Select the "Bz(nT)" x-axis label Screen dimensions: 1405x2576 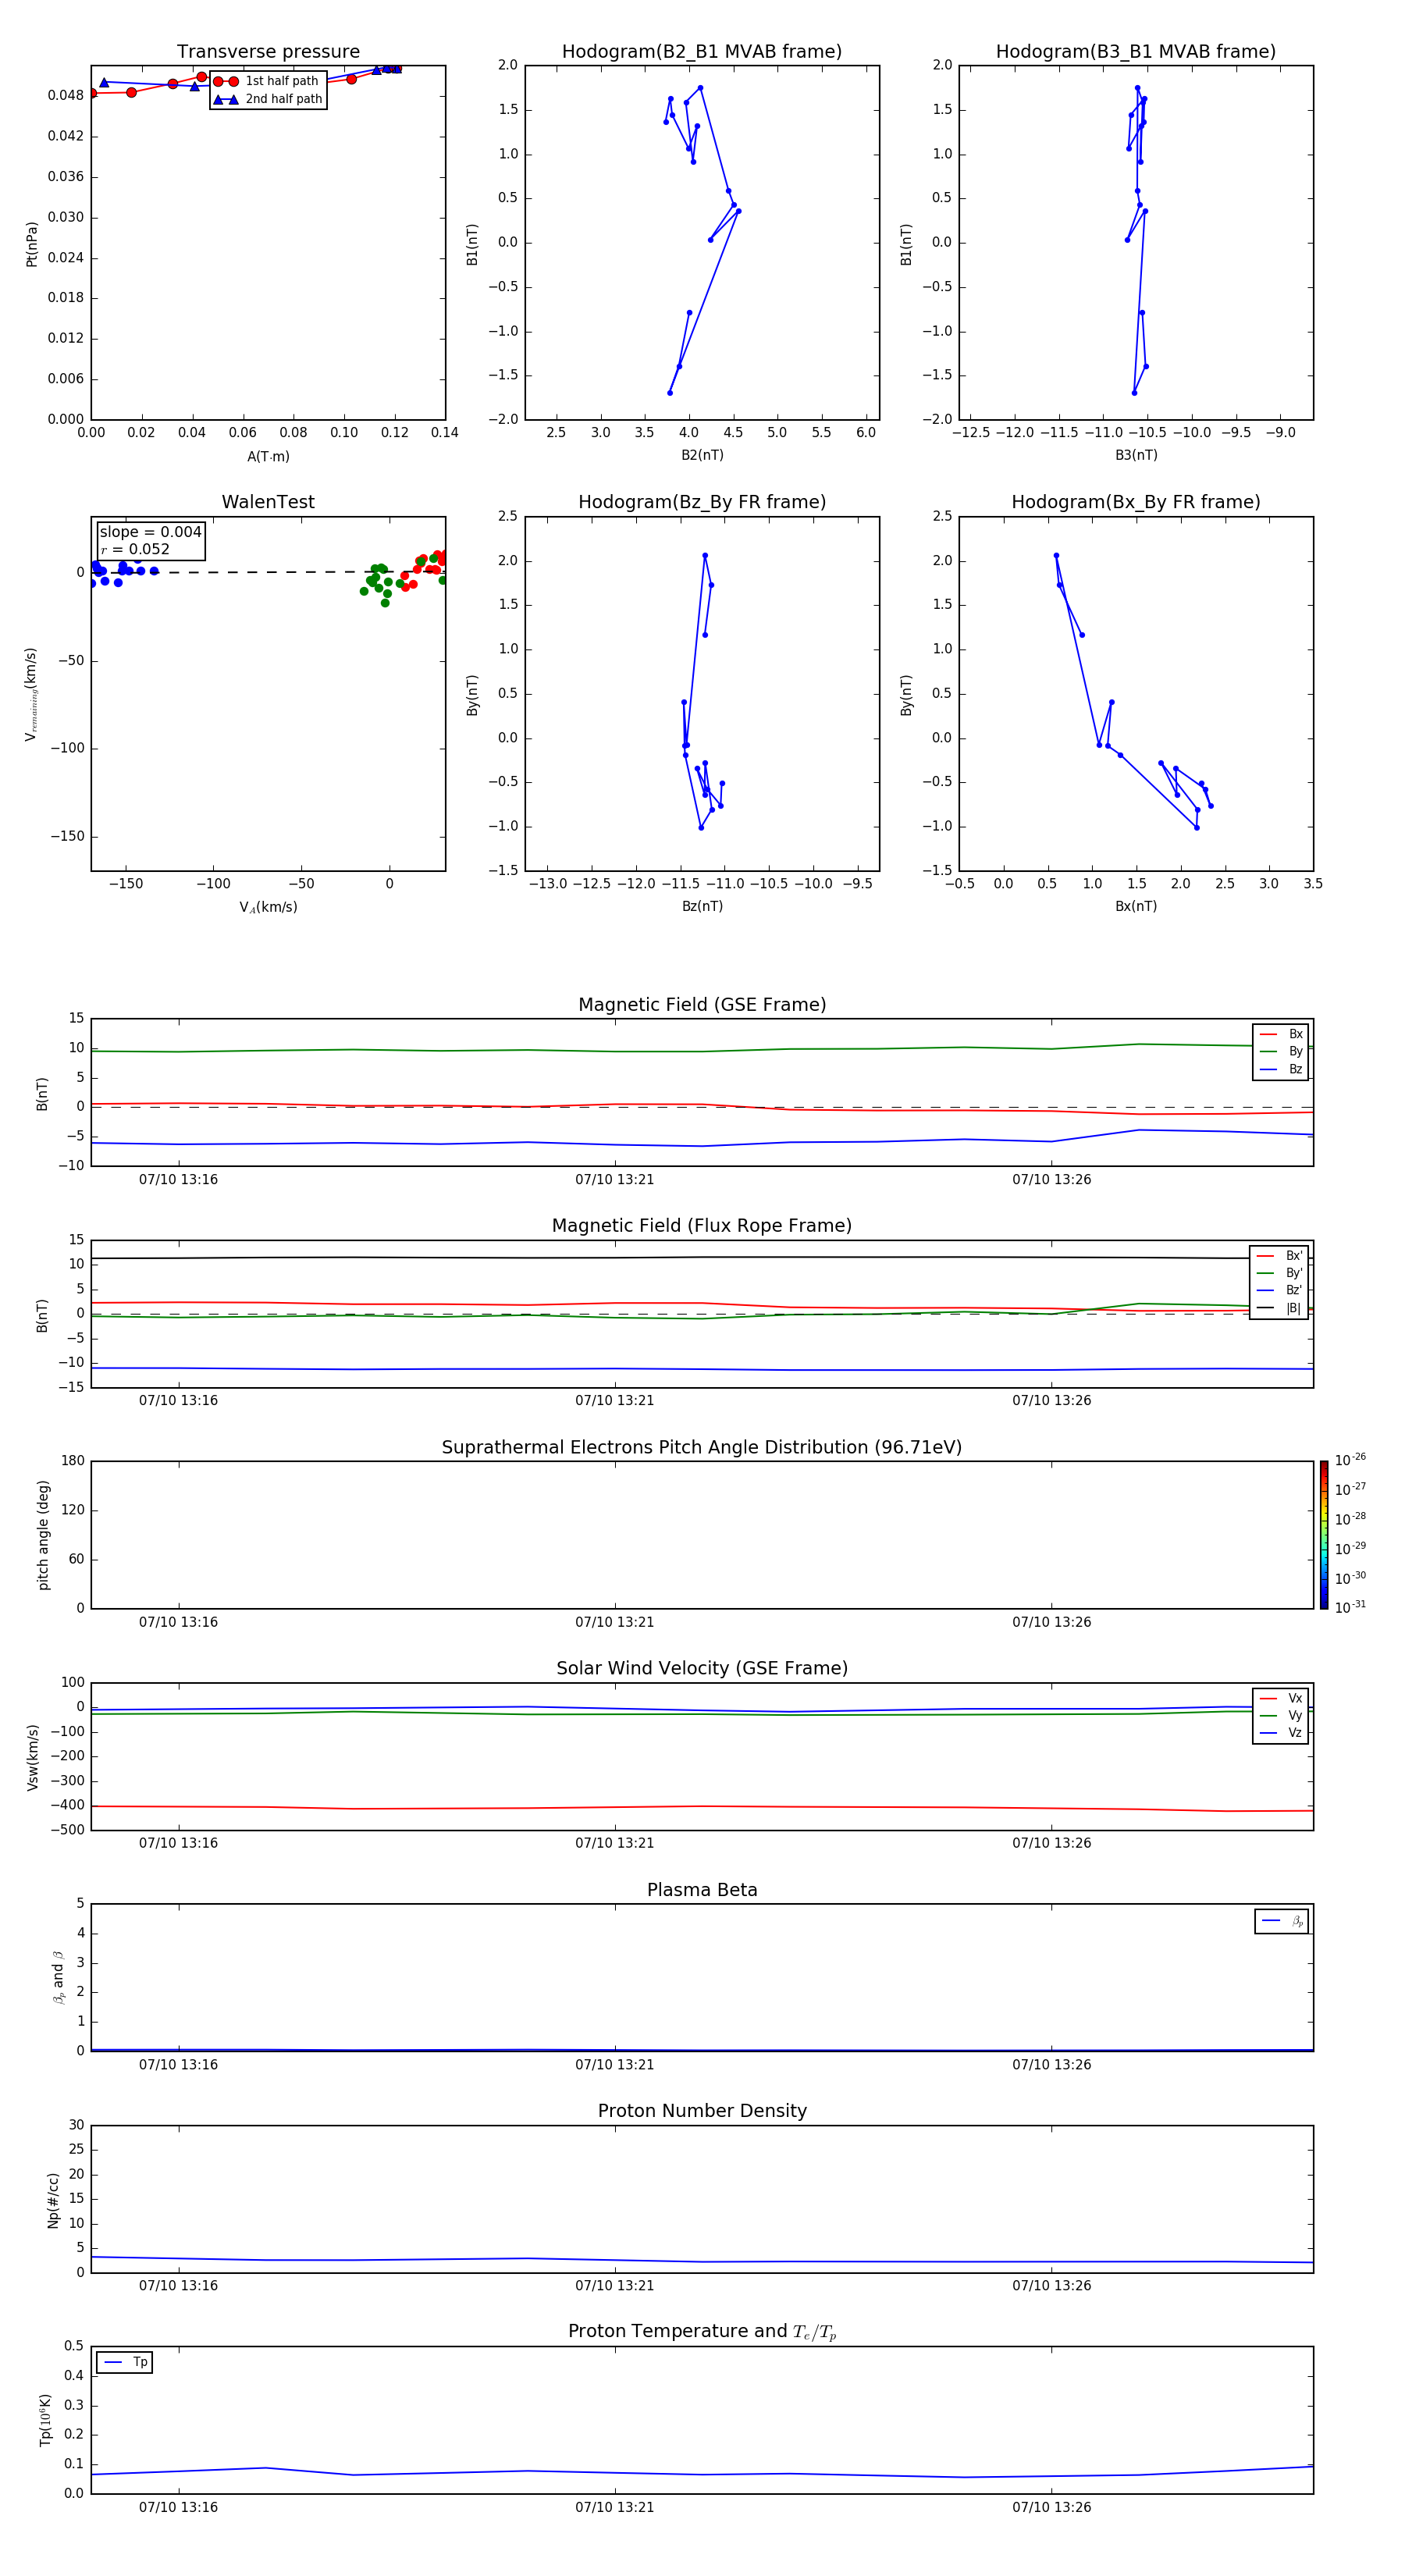point(702,906)
